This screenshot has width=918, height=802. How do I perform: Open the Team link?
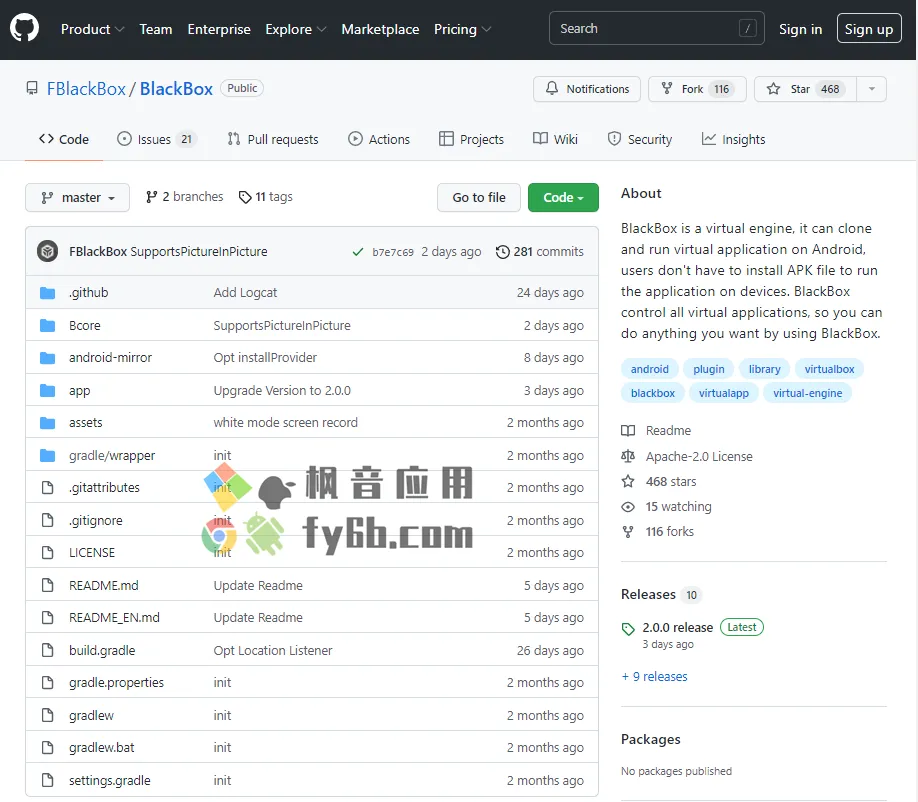click(x=156, y=29)
